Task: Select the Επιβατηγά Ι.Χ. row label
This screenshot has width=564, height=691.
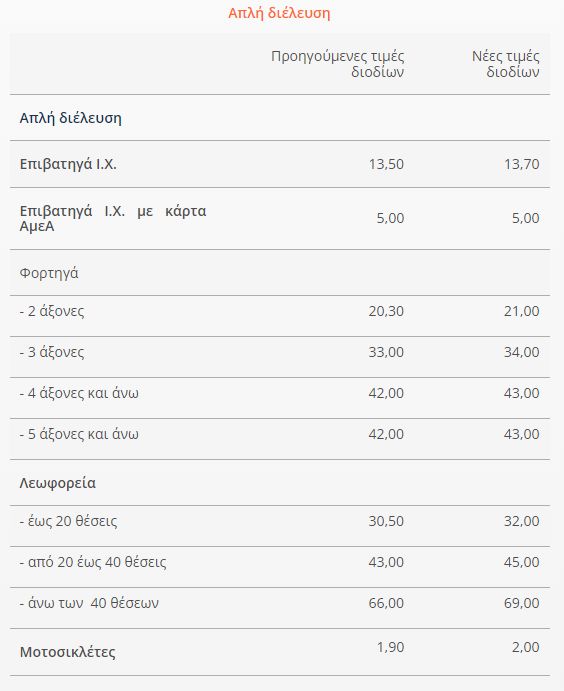Action: [68, 164]
